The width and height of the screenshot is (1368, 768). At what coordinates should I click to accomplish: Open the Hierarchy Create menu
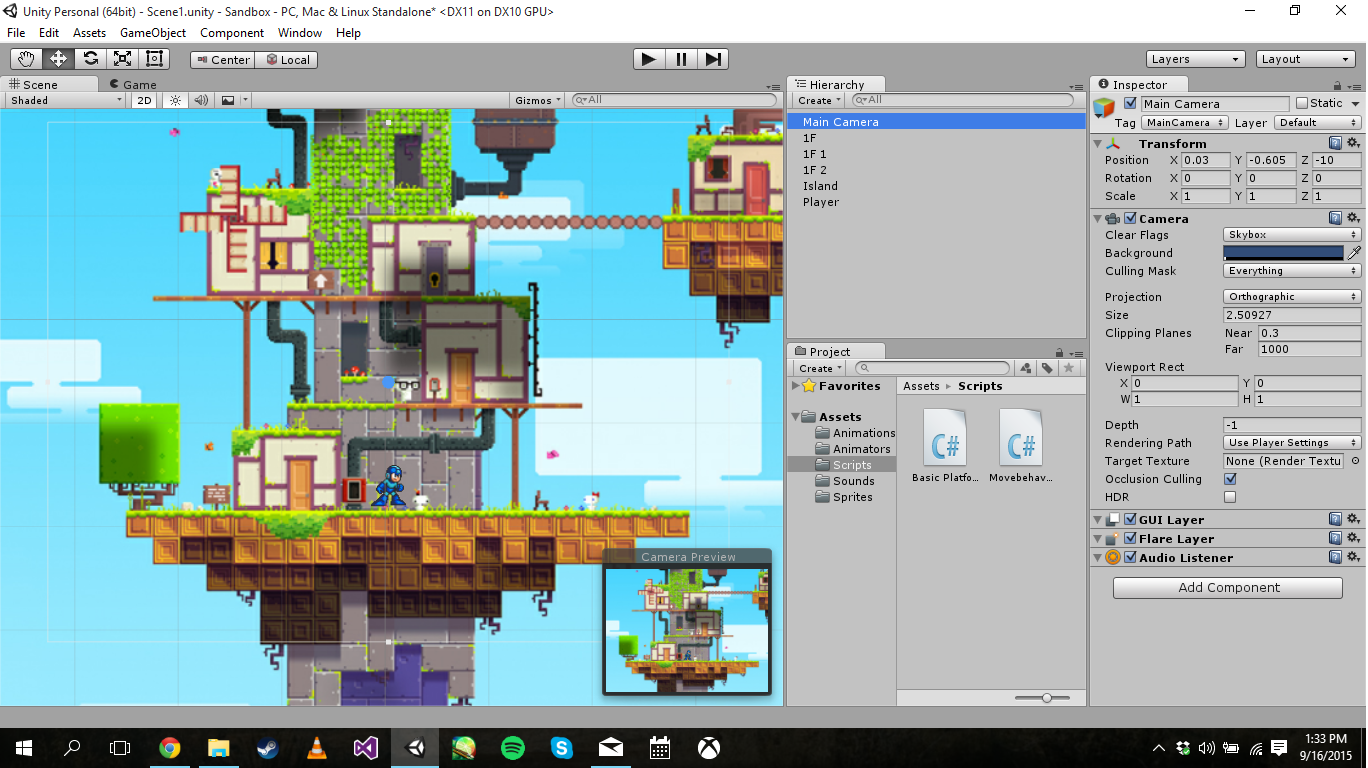819,100
